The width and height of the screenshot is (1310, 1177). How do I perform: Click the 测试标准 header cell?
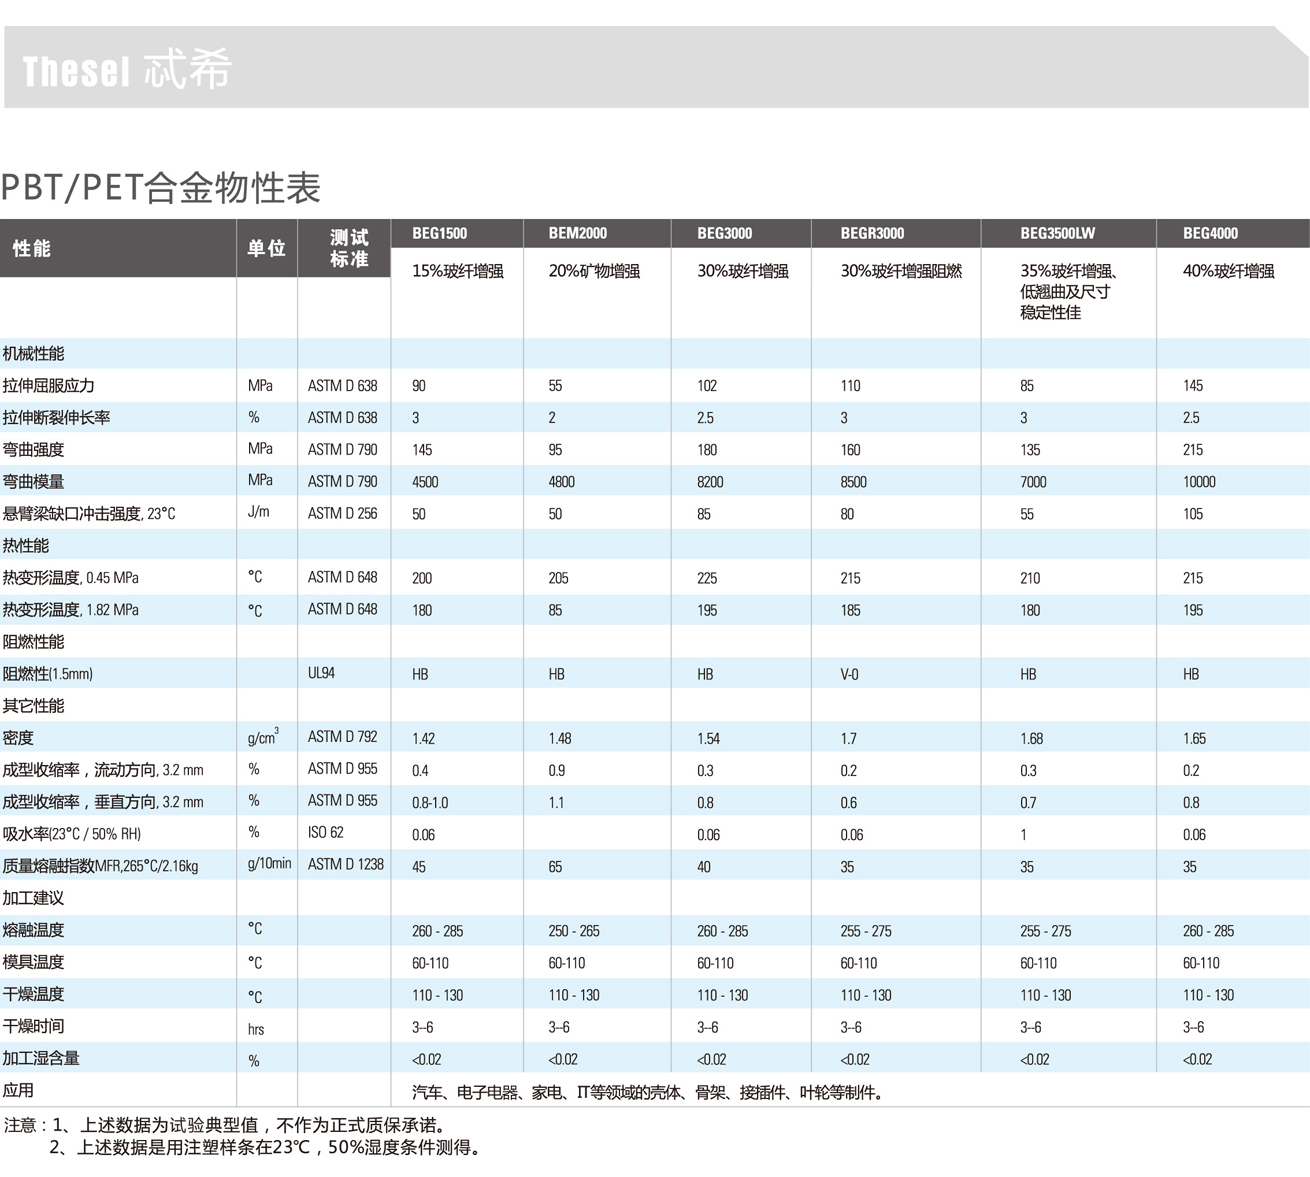pyautogui.click(x=348, y=248)
